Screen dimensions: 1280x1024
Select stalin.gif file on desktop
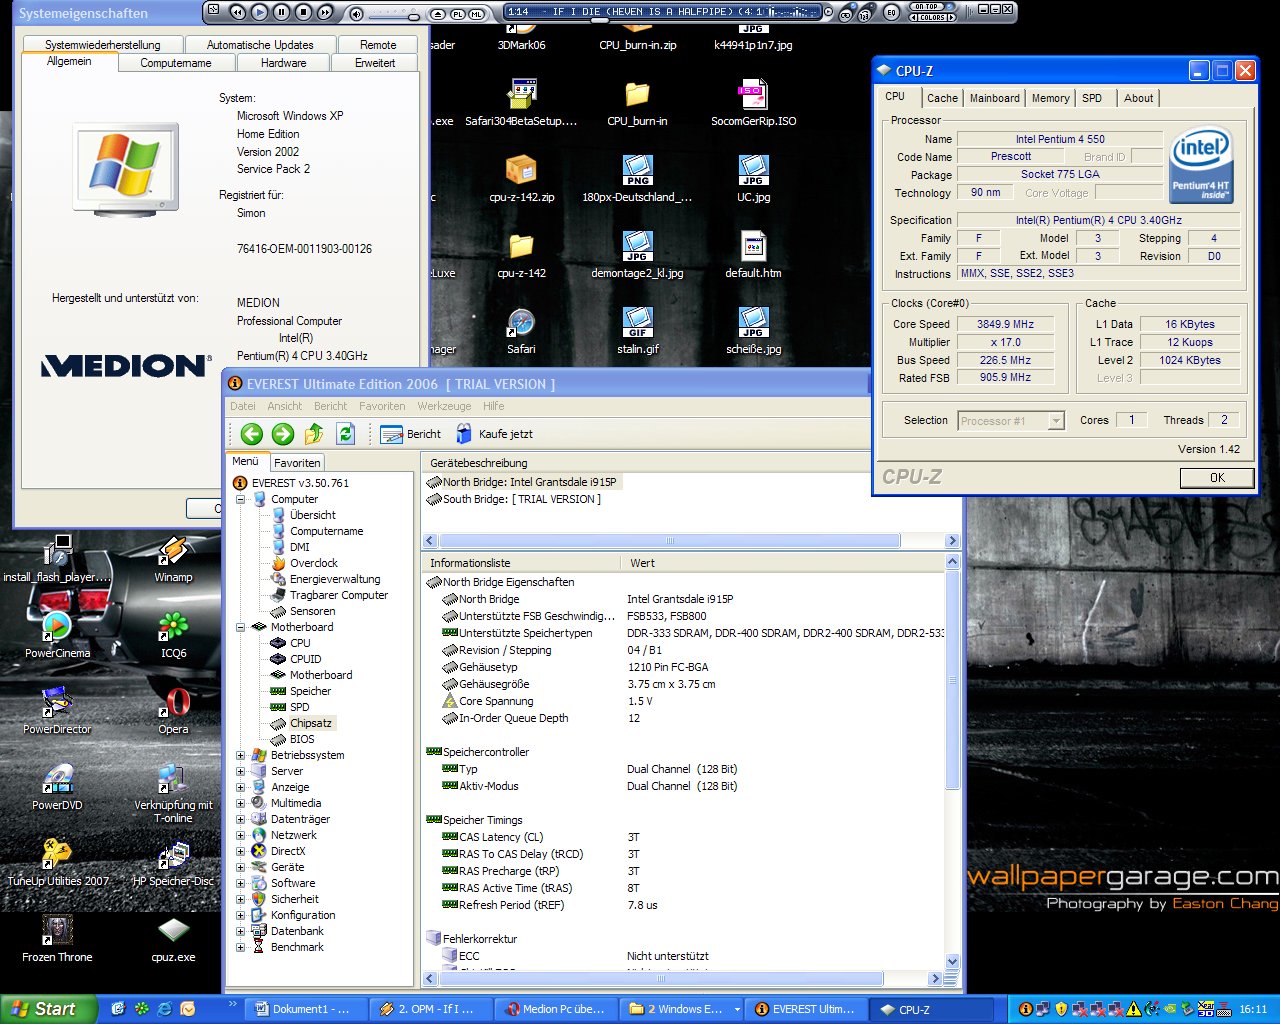click(638, 330)
